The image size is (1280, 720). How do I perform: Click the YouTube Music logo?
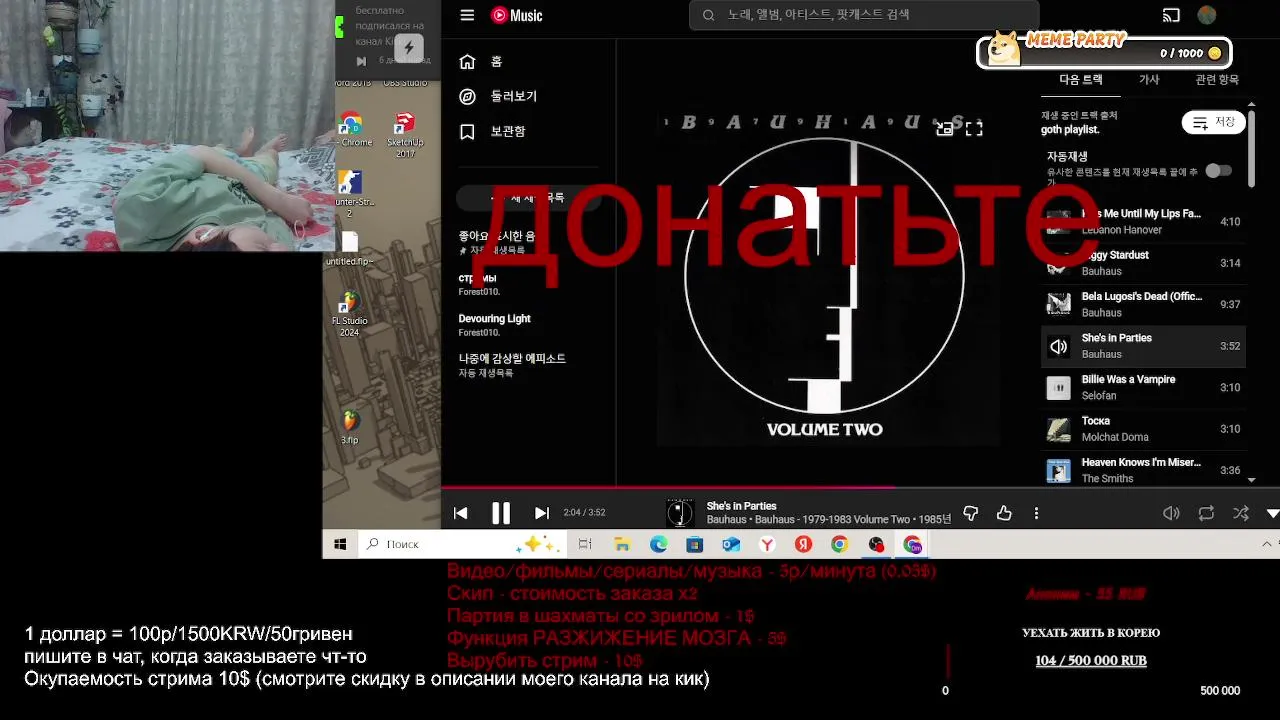[517, 15]
